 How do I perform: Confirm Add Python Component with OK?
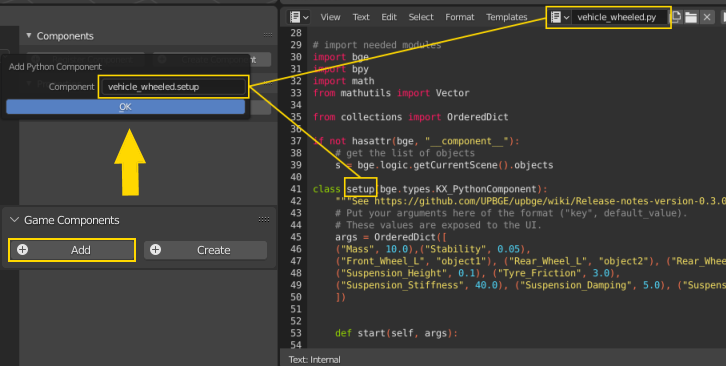coord(125,107)
